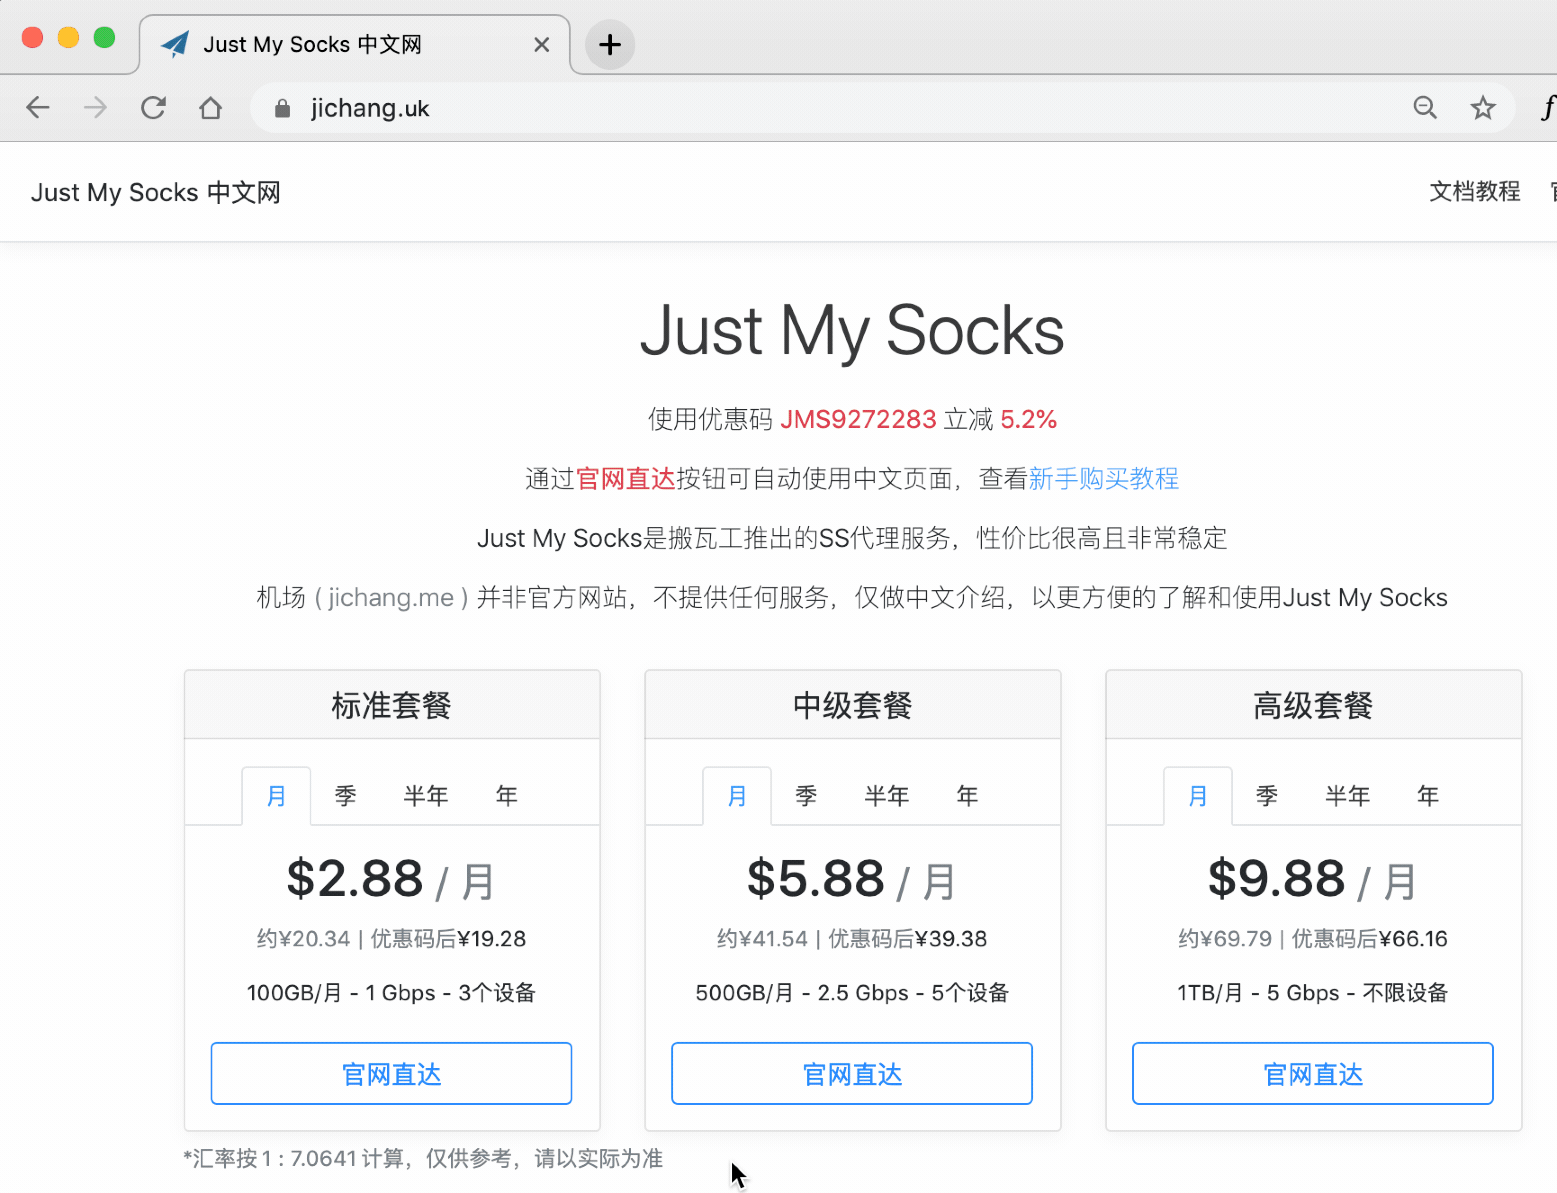Open a new tab with plus button
The height and width of the screenshot is (1193, 1557).
click(610, 44)
